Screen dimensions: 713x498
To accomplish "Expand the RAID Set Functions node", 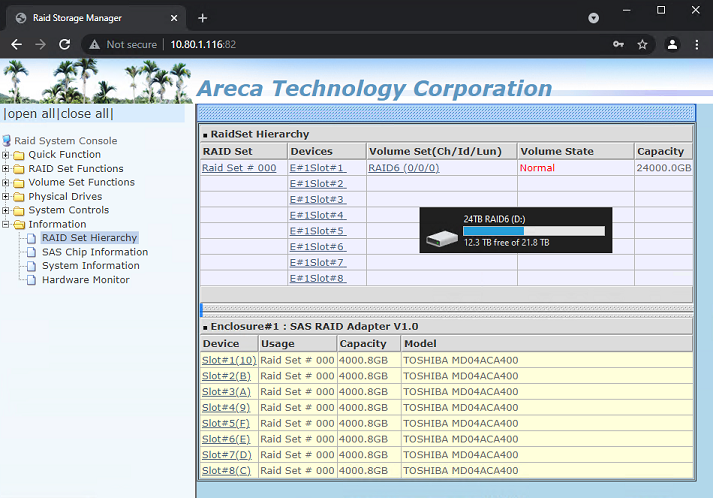I will [5, 169].
